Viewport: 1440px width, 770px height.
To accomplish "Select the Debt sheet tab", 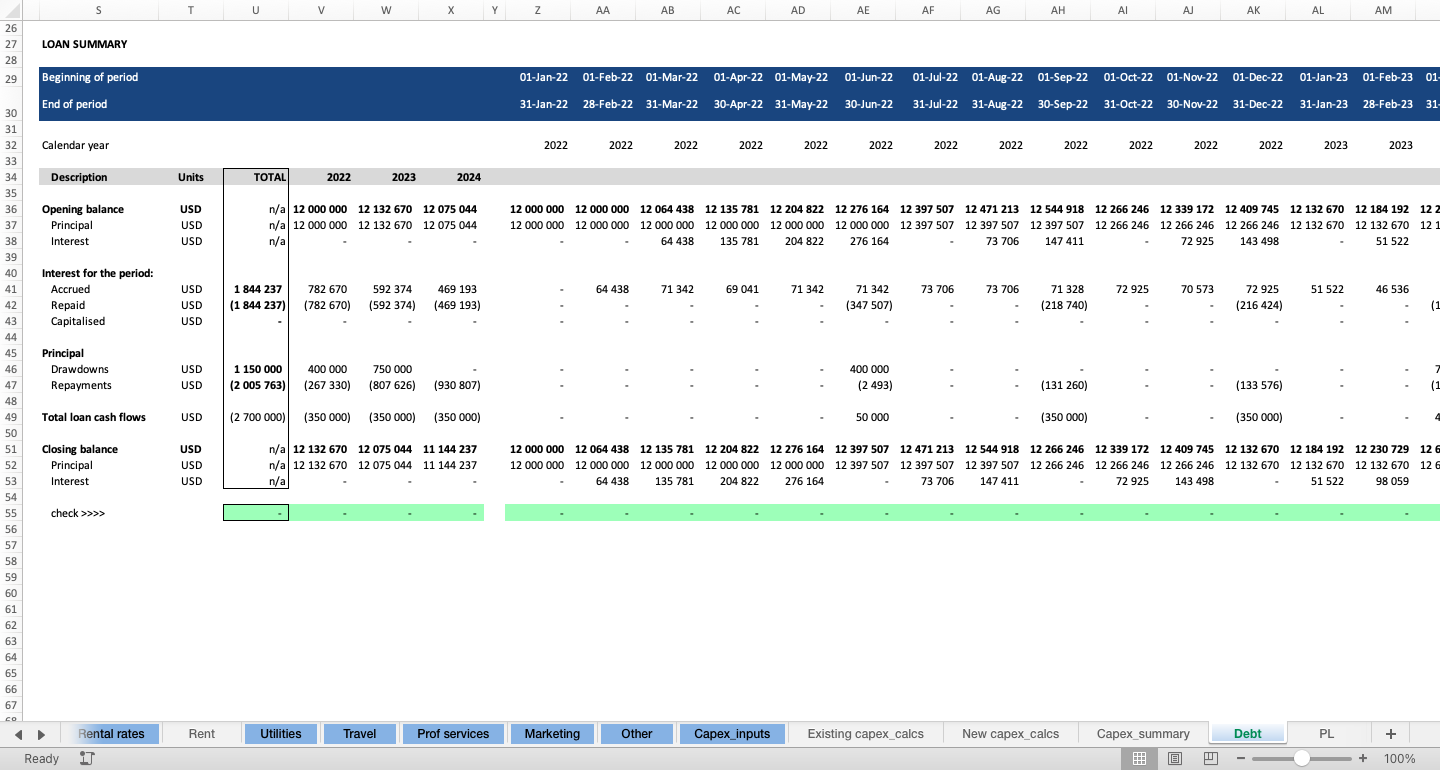I will point(1247,733).
